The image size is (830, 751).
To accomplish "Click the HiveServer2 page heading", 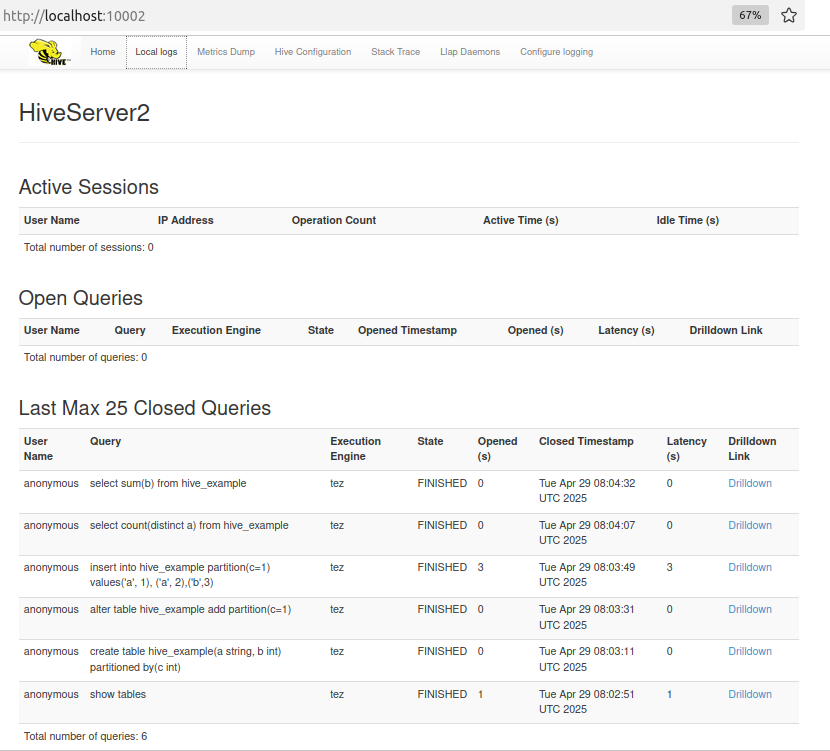I will [84, 113].
